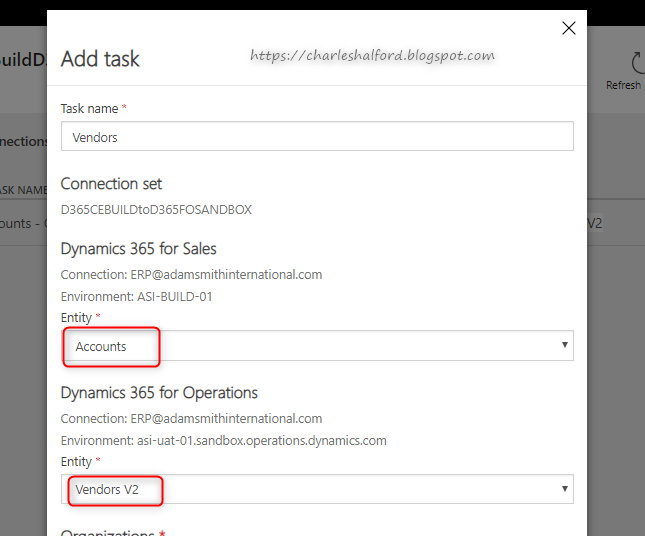Click the Sales connection email address
Viewport: 645px width, 536px height.
pyautogui.click(x=226, y=275)
